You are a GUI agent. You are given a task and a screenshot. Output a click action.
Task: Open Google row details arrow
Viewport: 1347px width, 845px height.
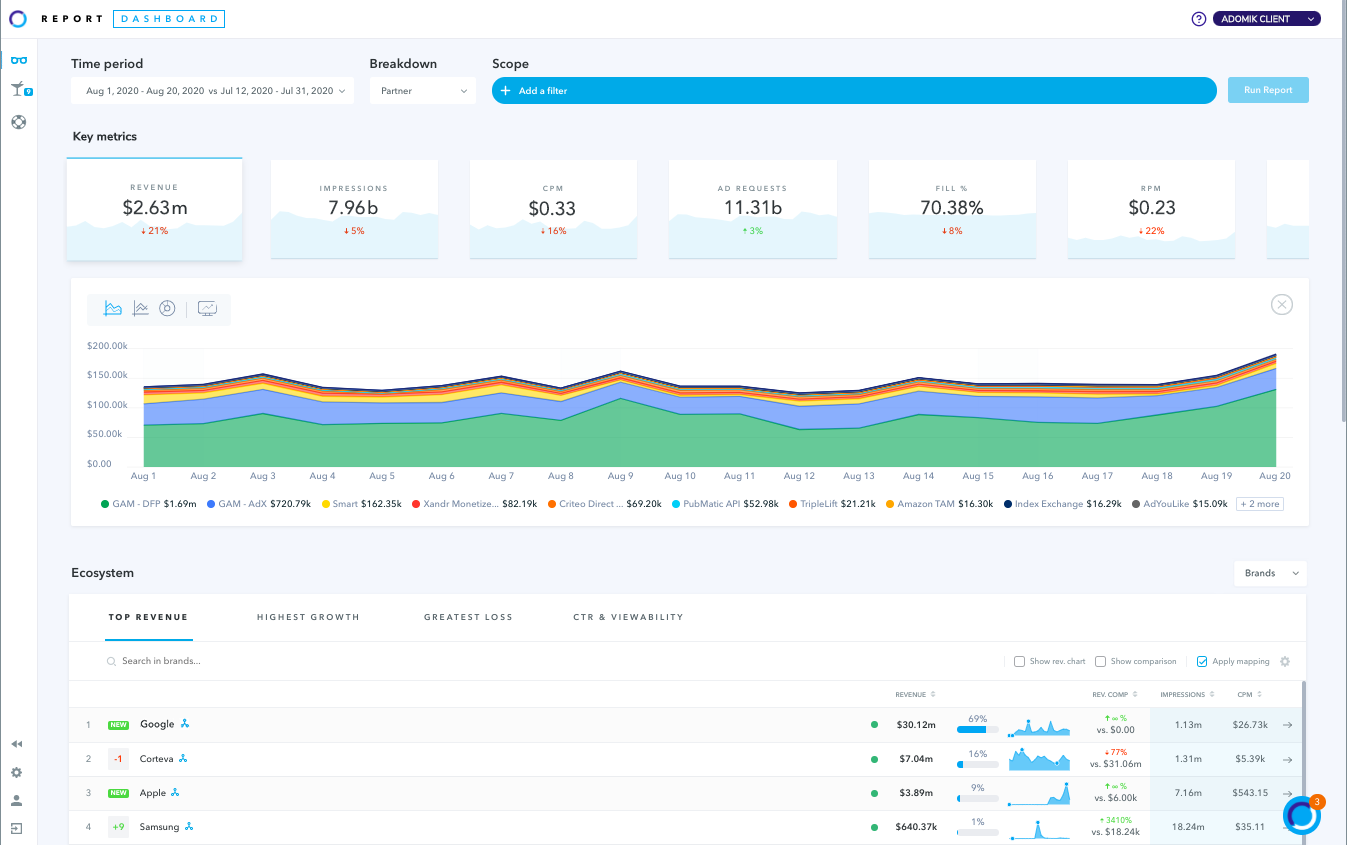[1288, 725]
